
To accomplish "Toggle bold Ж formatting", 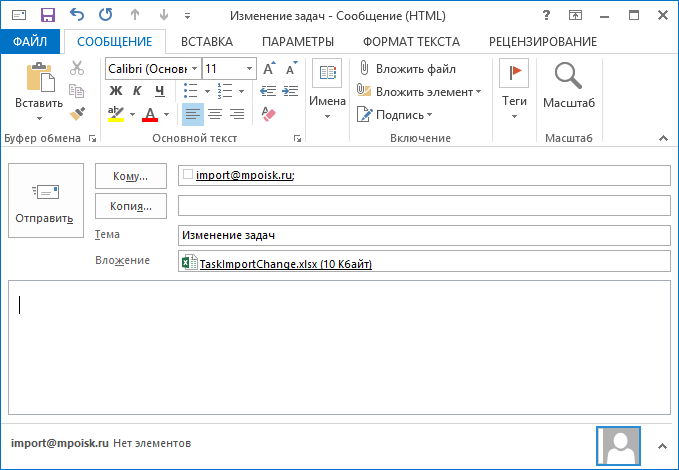I will coord(115,91).
